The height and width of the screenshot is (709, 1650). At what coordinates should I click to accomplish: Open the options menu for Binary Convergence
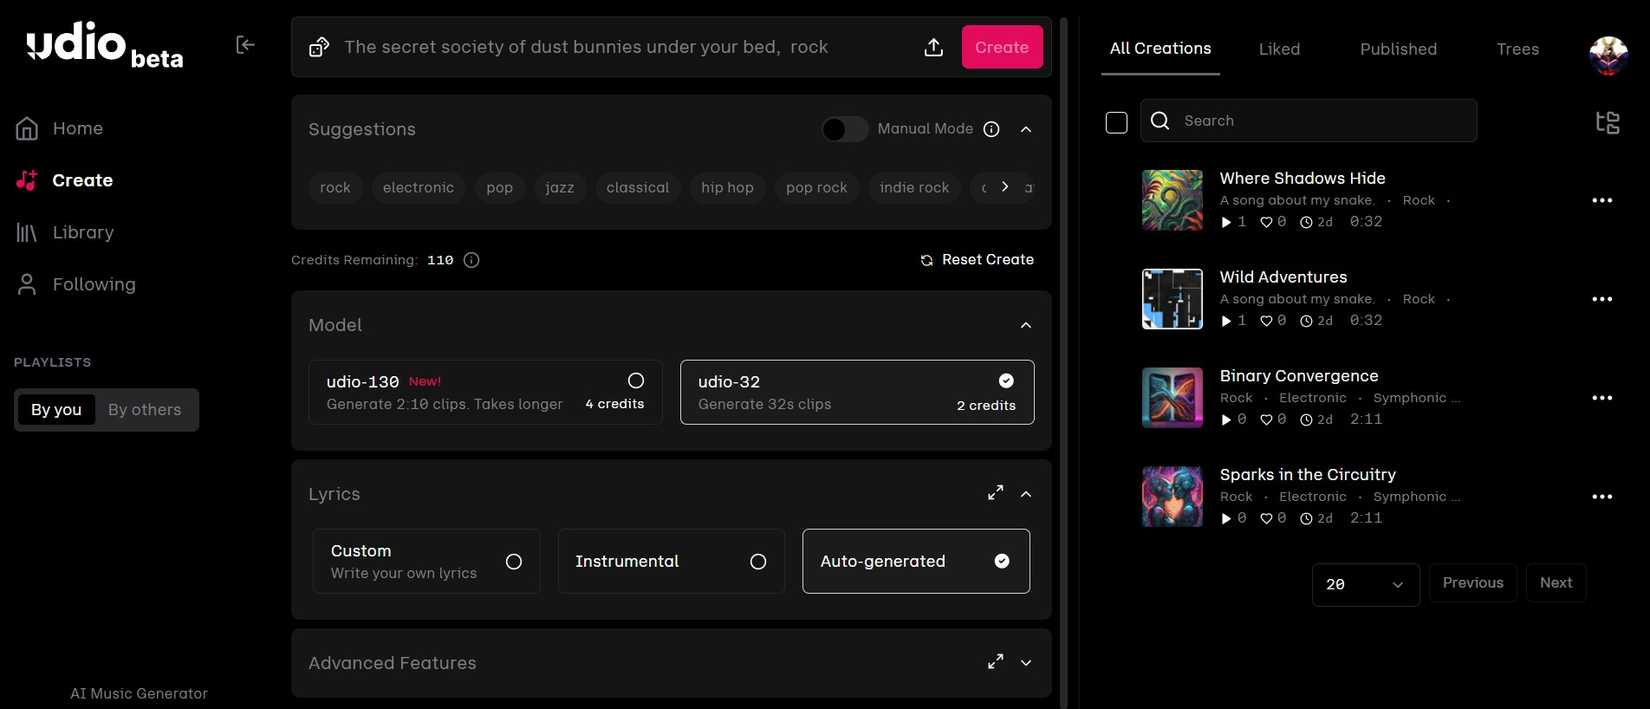(x=1602, y=398)
